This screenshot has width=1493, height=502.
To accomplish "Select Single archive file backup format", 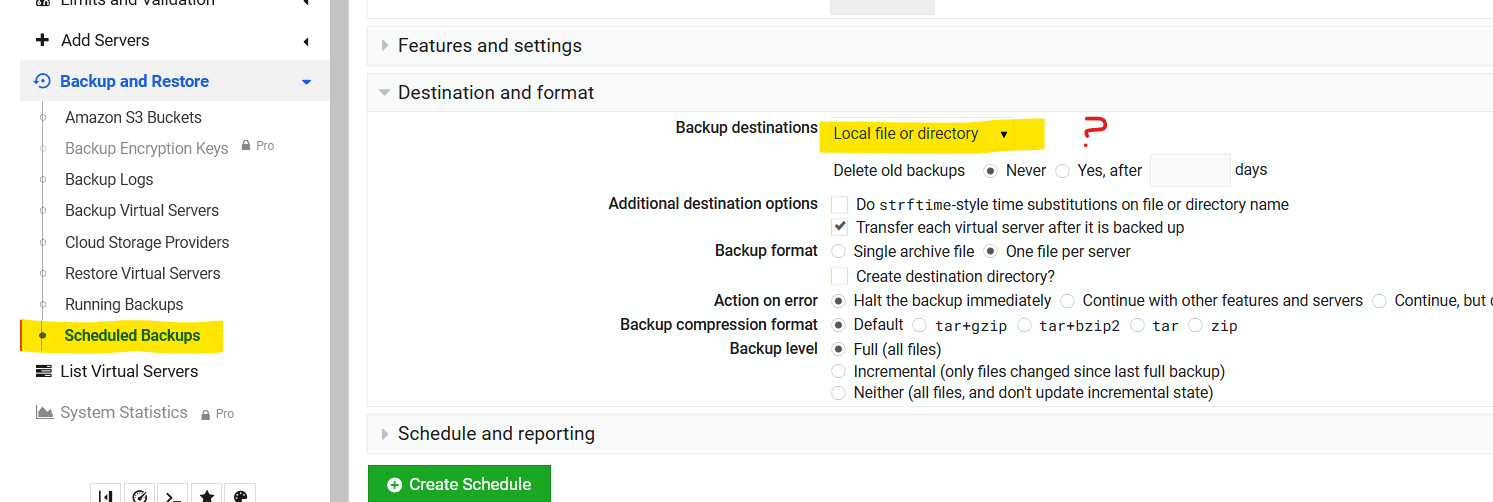I will click(x=838, y=251).
